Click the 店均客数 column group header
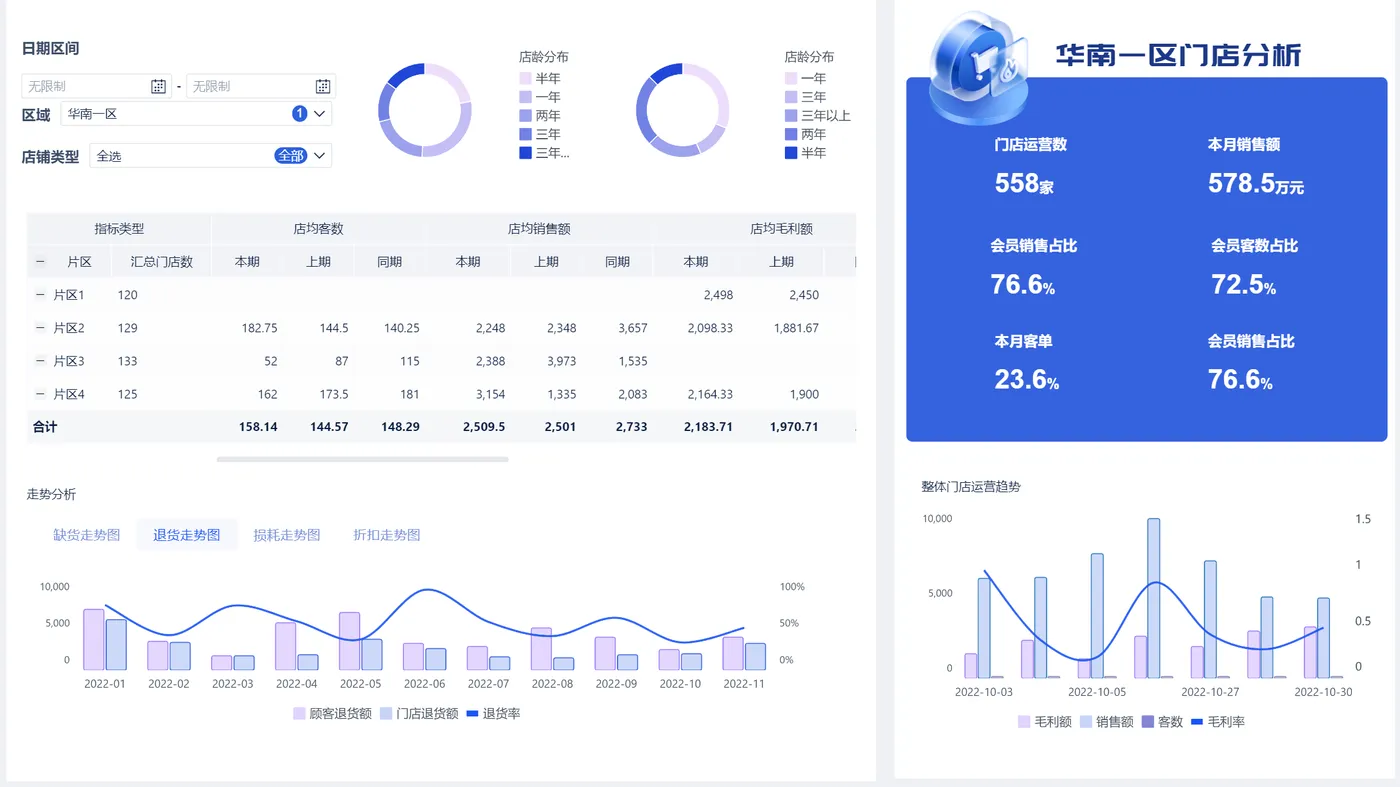The image size is (1400, 787). coord(319,229)
